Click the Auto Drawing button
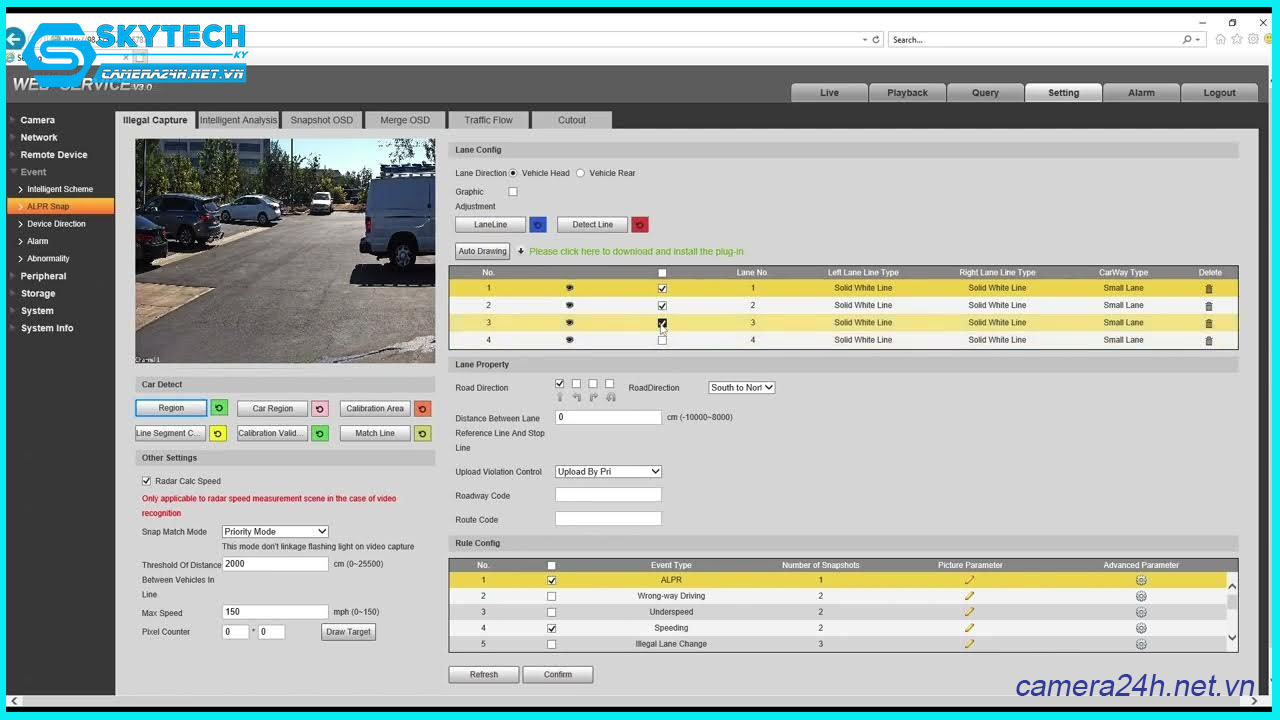Screen dimensions: 1280x720 point(483,251)
